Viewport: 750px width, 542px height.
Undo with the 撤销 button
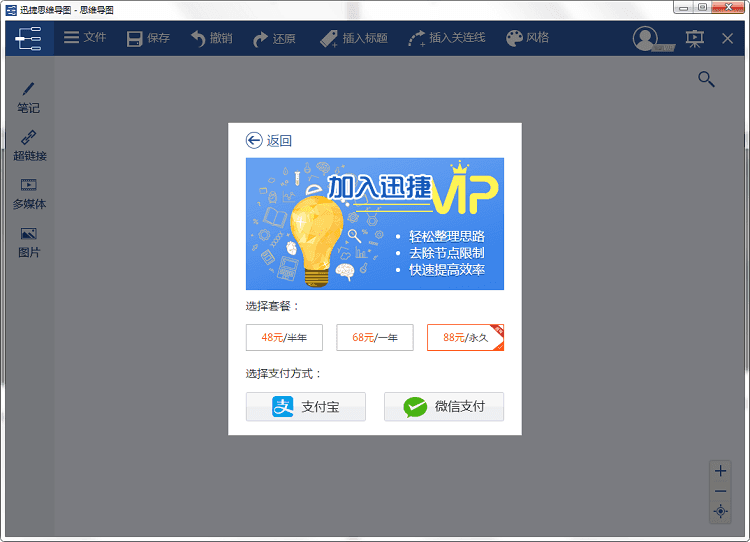pyautogui.click(x=211, y=38)
